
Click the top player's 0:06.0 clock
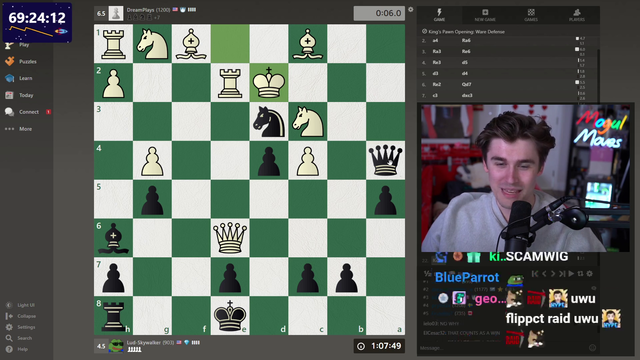click(x=379, y=13)
